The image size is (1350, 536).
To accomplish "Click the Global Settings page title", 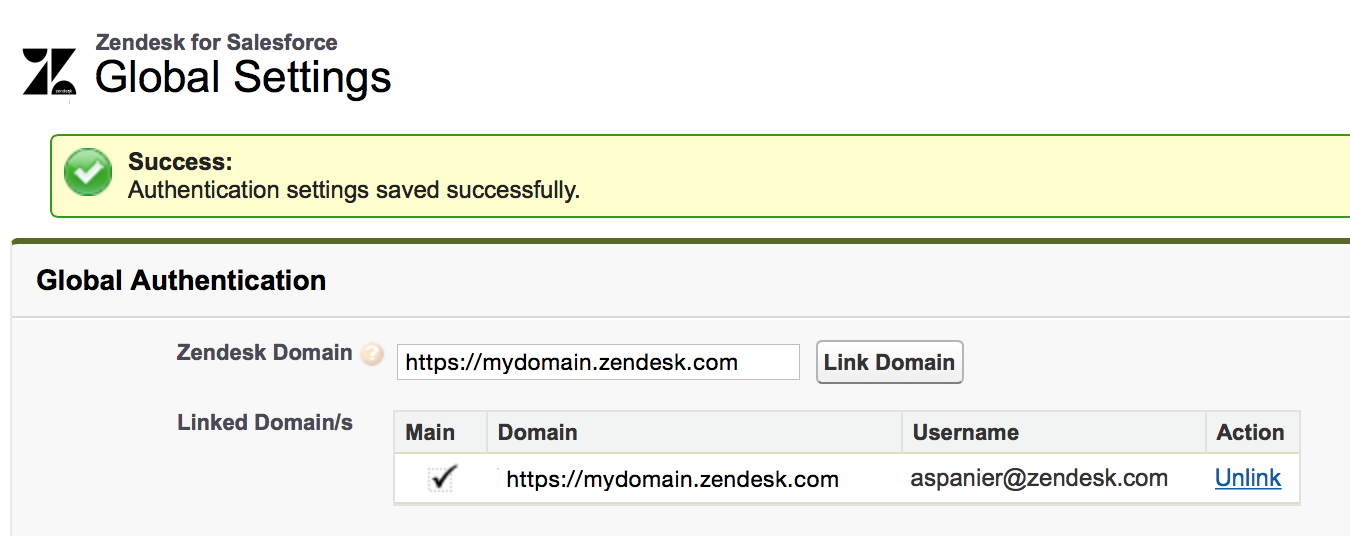I will click(243, 77).
